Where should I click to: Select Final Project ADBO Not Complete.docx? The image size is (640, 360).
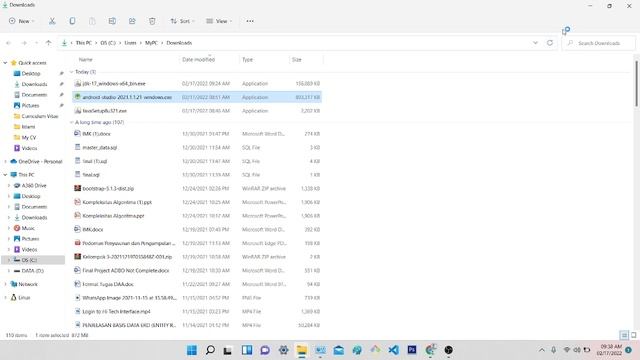[197, 271]
